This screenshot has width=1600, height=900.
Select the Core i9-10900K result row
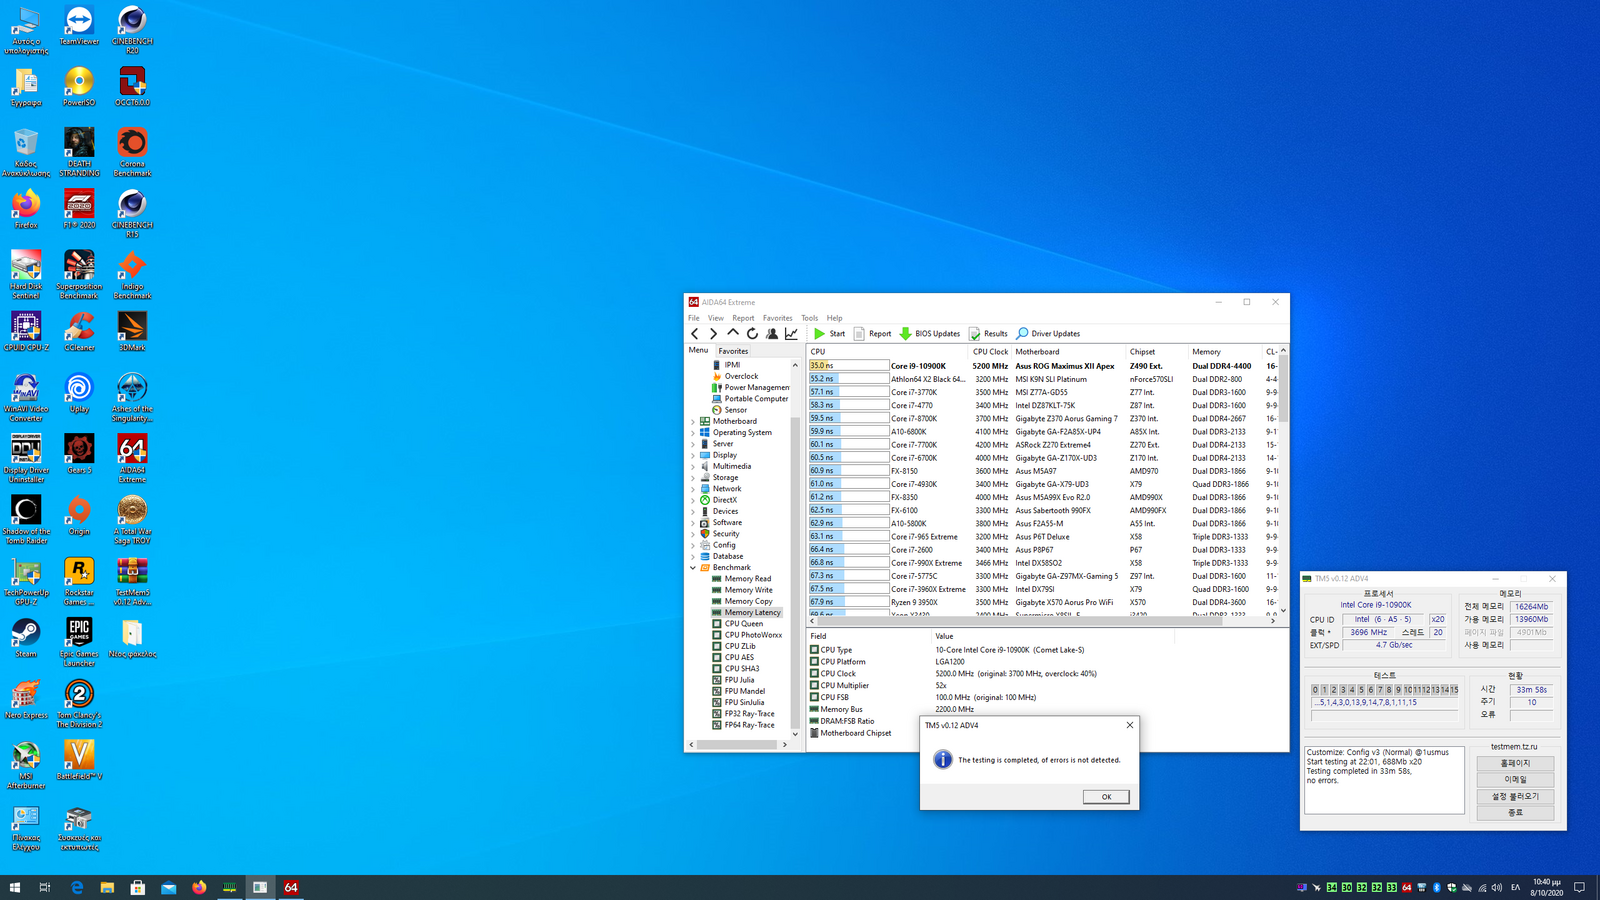1044,366
